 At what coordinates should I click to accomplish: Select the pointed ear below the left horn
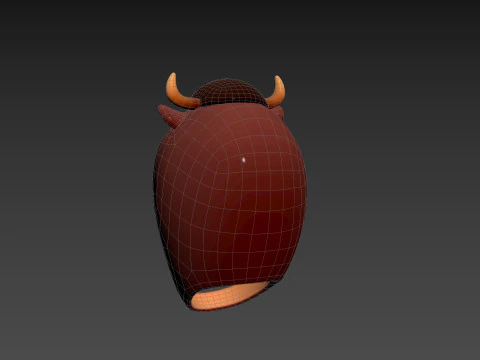(172, 115)
